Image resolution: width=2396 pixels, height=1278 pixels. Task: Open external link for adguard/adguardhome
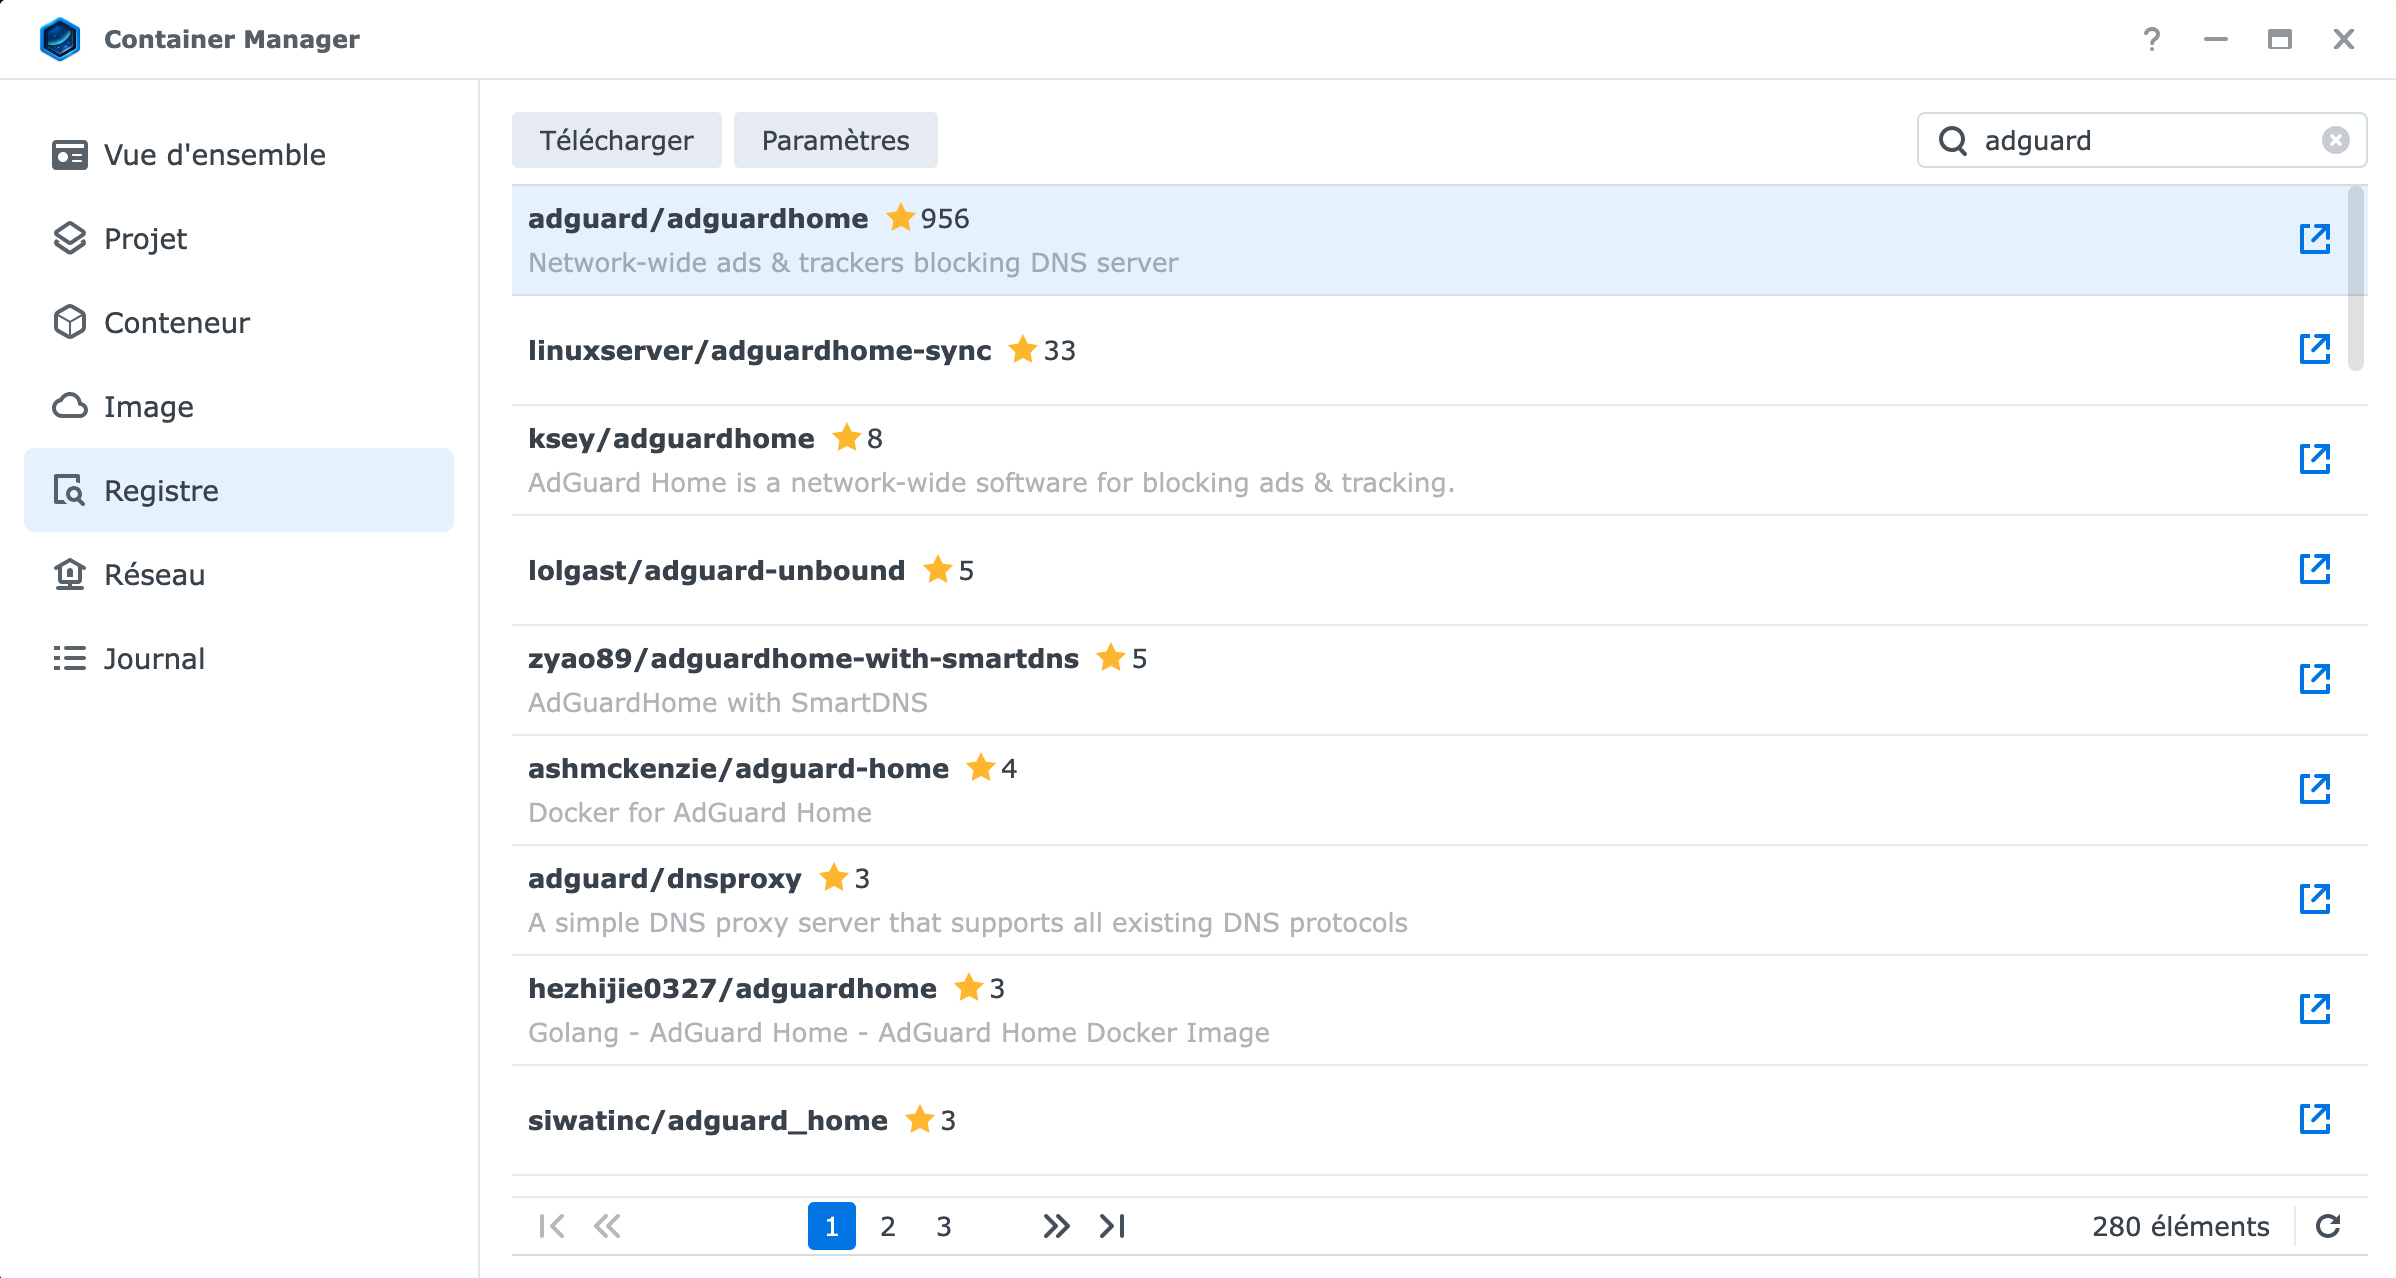(x=2314, y=239)
